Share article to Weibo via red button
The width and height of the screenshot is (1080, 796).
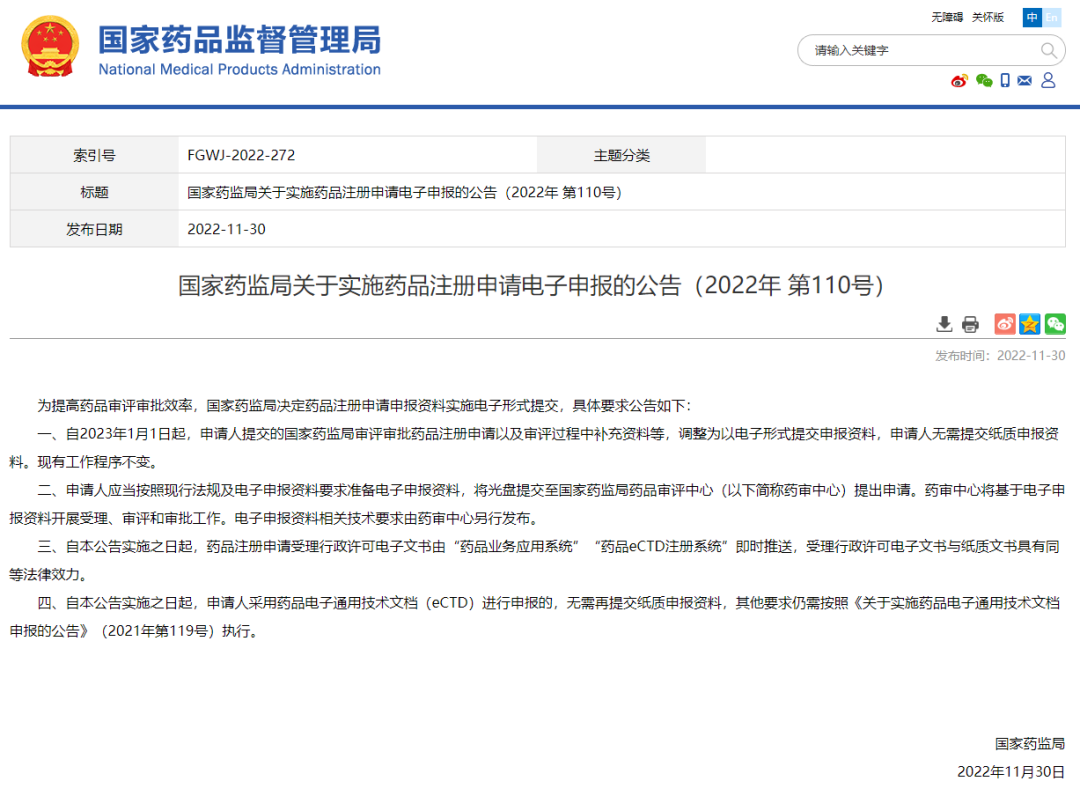click(1005, 324)
